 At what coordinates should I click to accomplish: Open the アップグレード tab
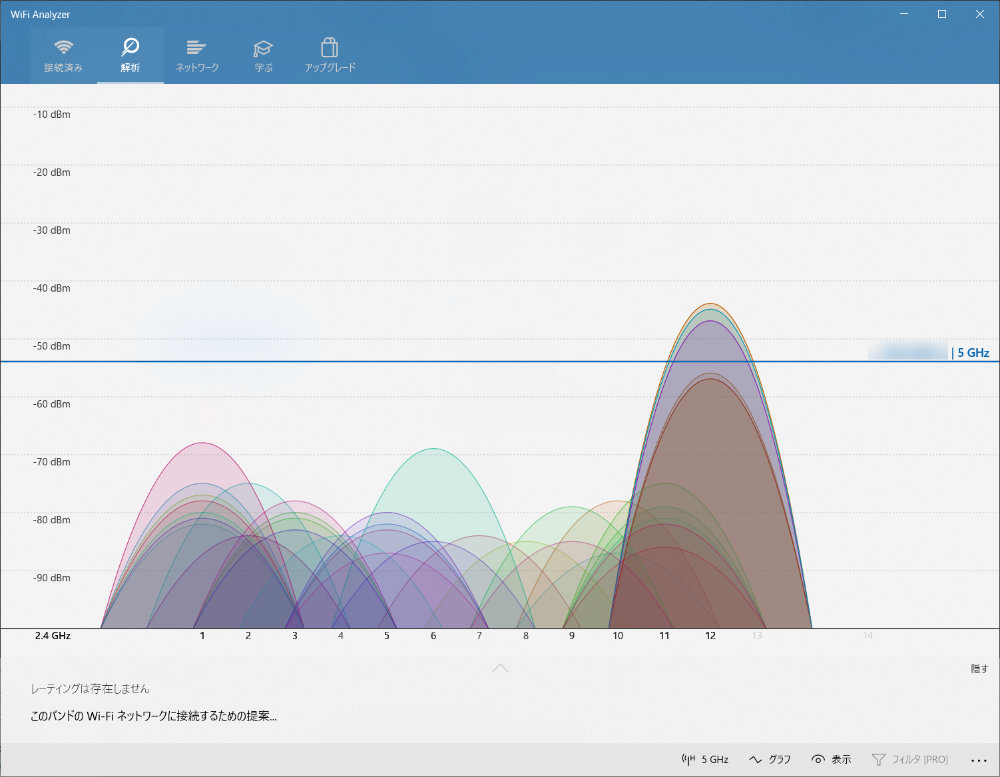pyautogui.click(x=330, y=56)
